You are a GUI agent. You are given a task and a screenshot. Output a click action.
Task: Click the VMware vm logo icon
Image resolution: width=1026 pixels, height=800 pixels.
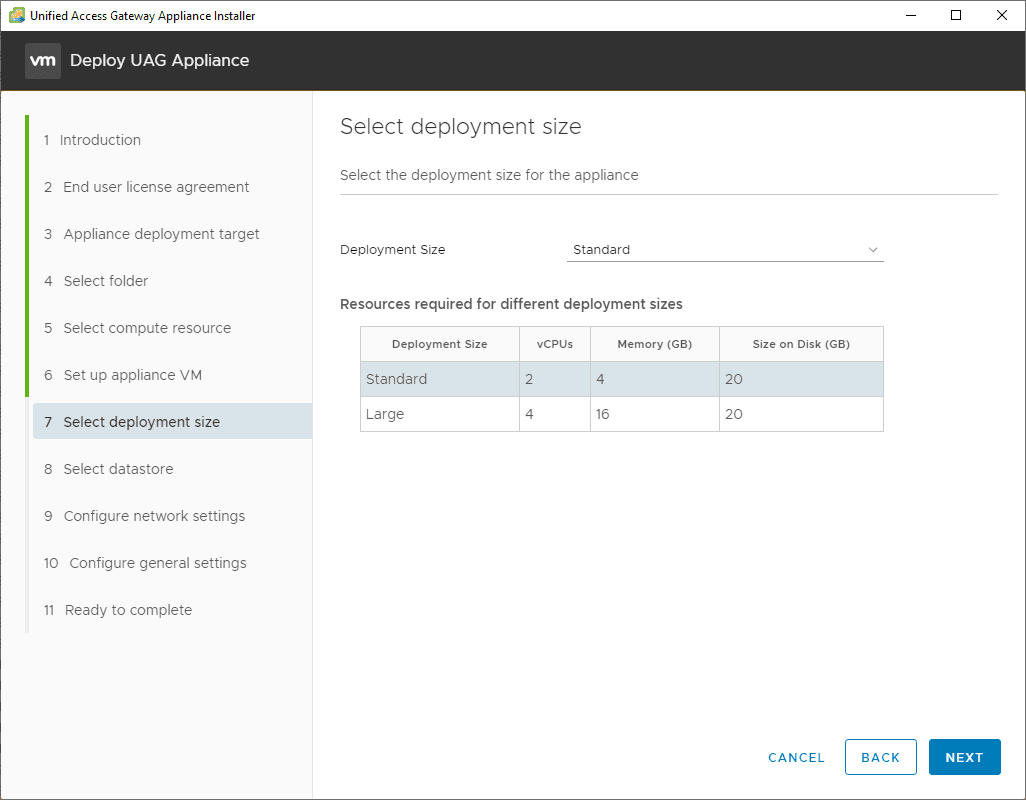coord(43,61)
